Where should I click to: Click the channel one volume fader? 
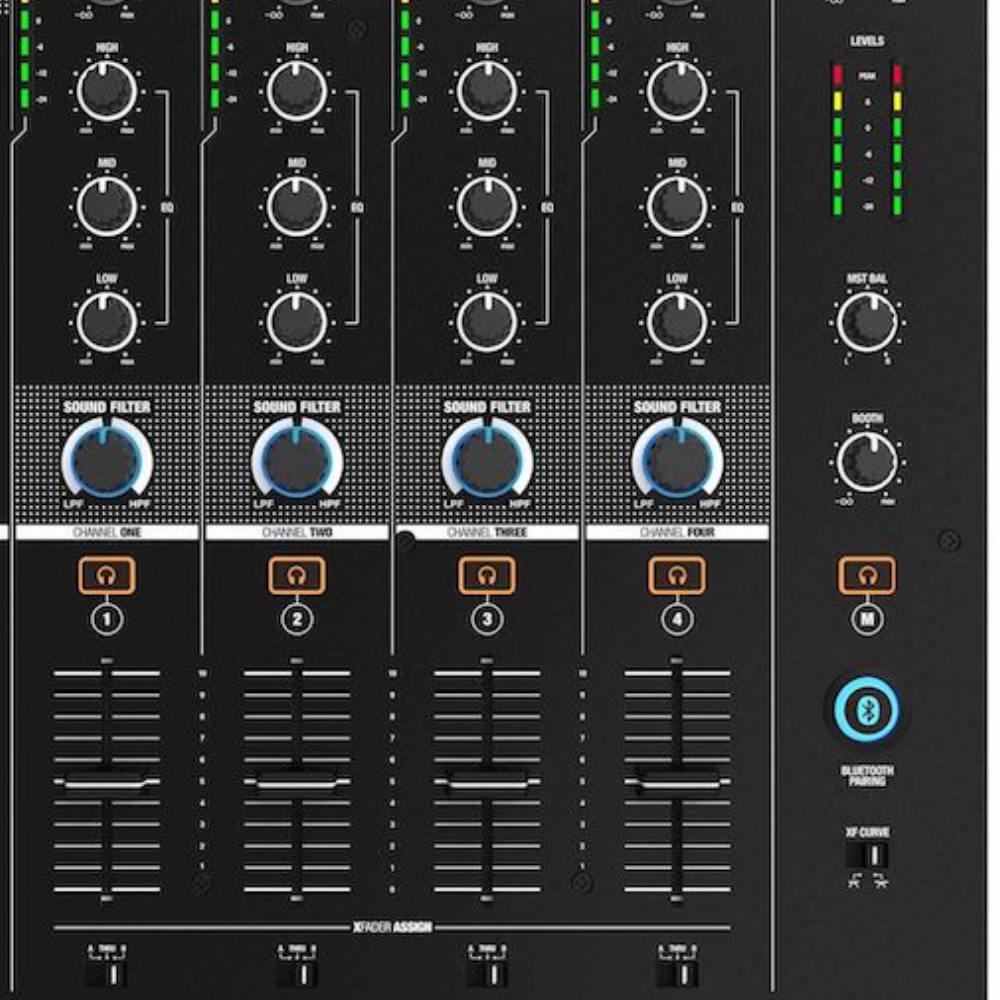[107, 785]
